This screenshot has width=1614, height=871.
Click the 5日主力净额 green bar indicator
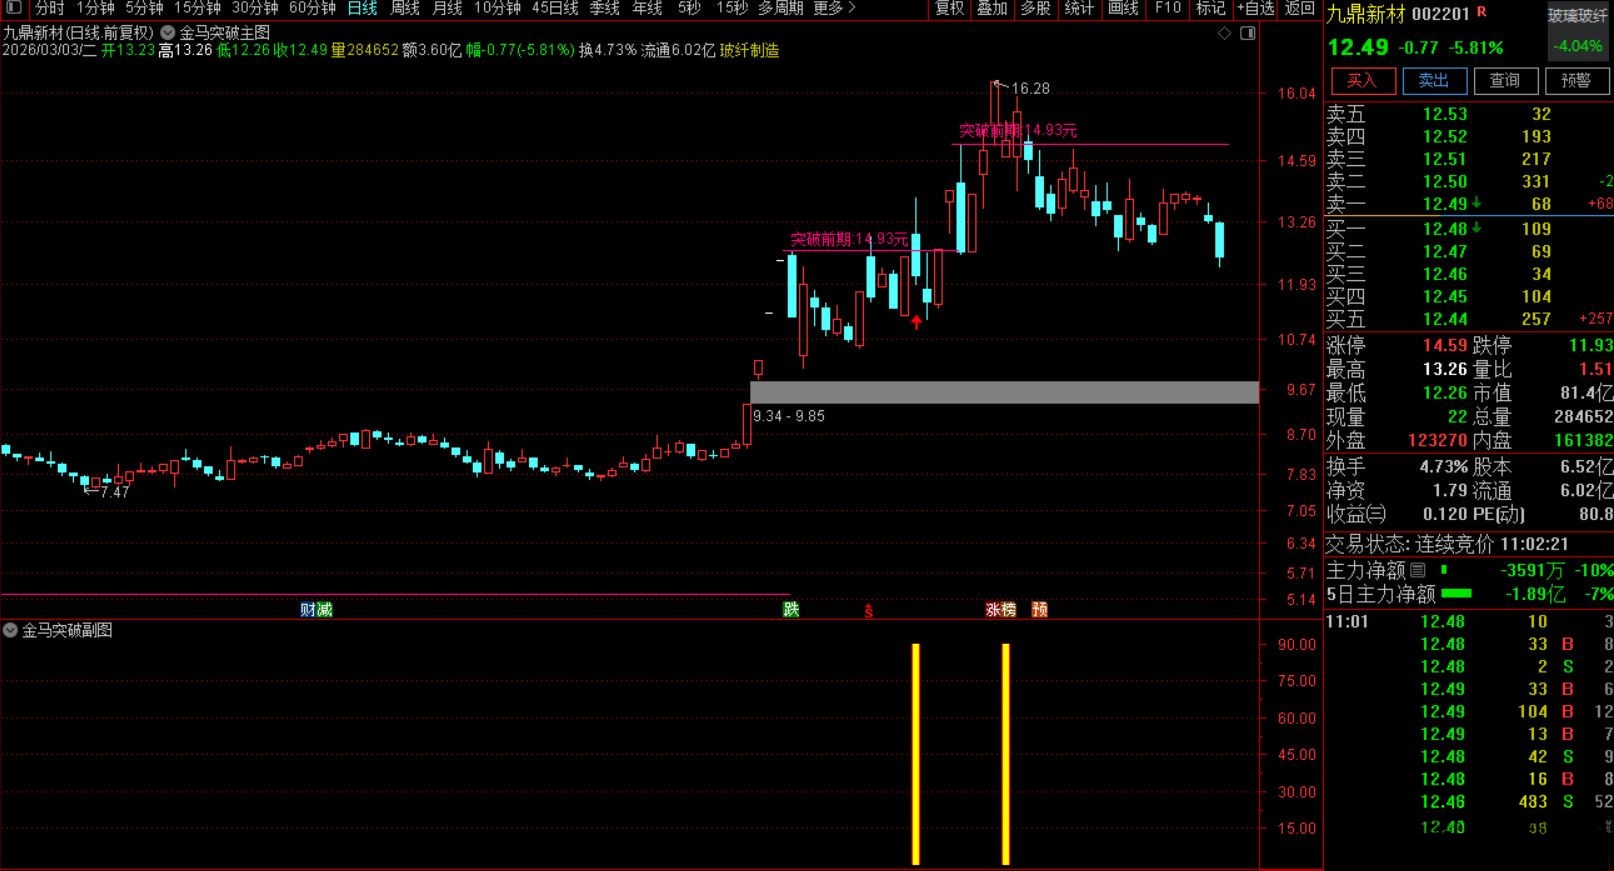pyautogui.click(x=1456, y=593)
